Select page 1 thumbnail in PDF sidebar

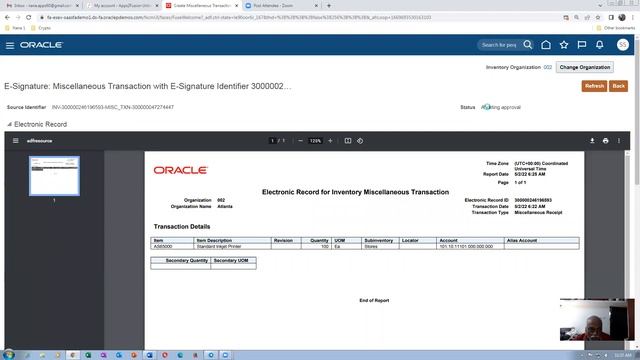coord(54,176)
